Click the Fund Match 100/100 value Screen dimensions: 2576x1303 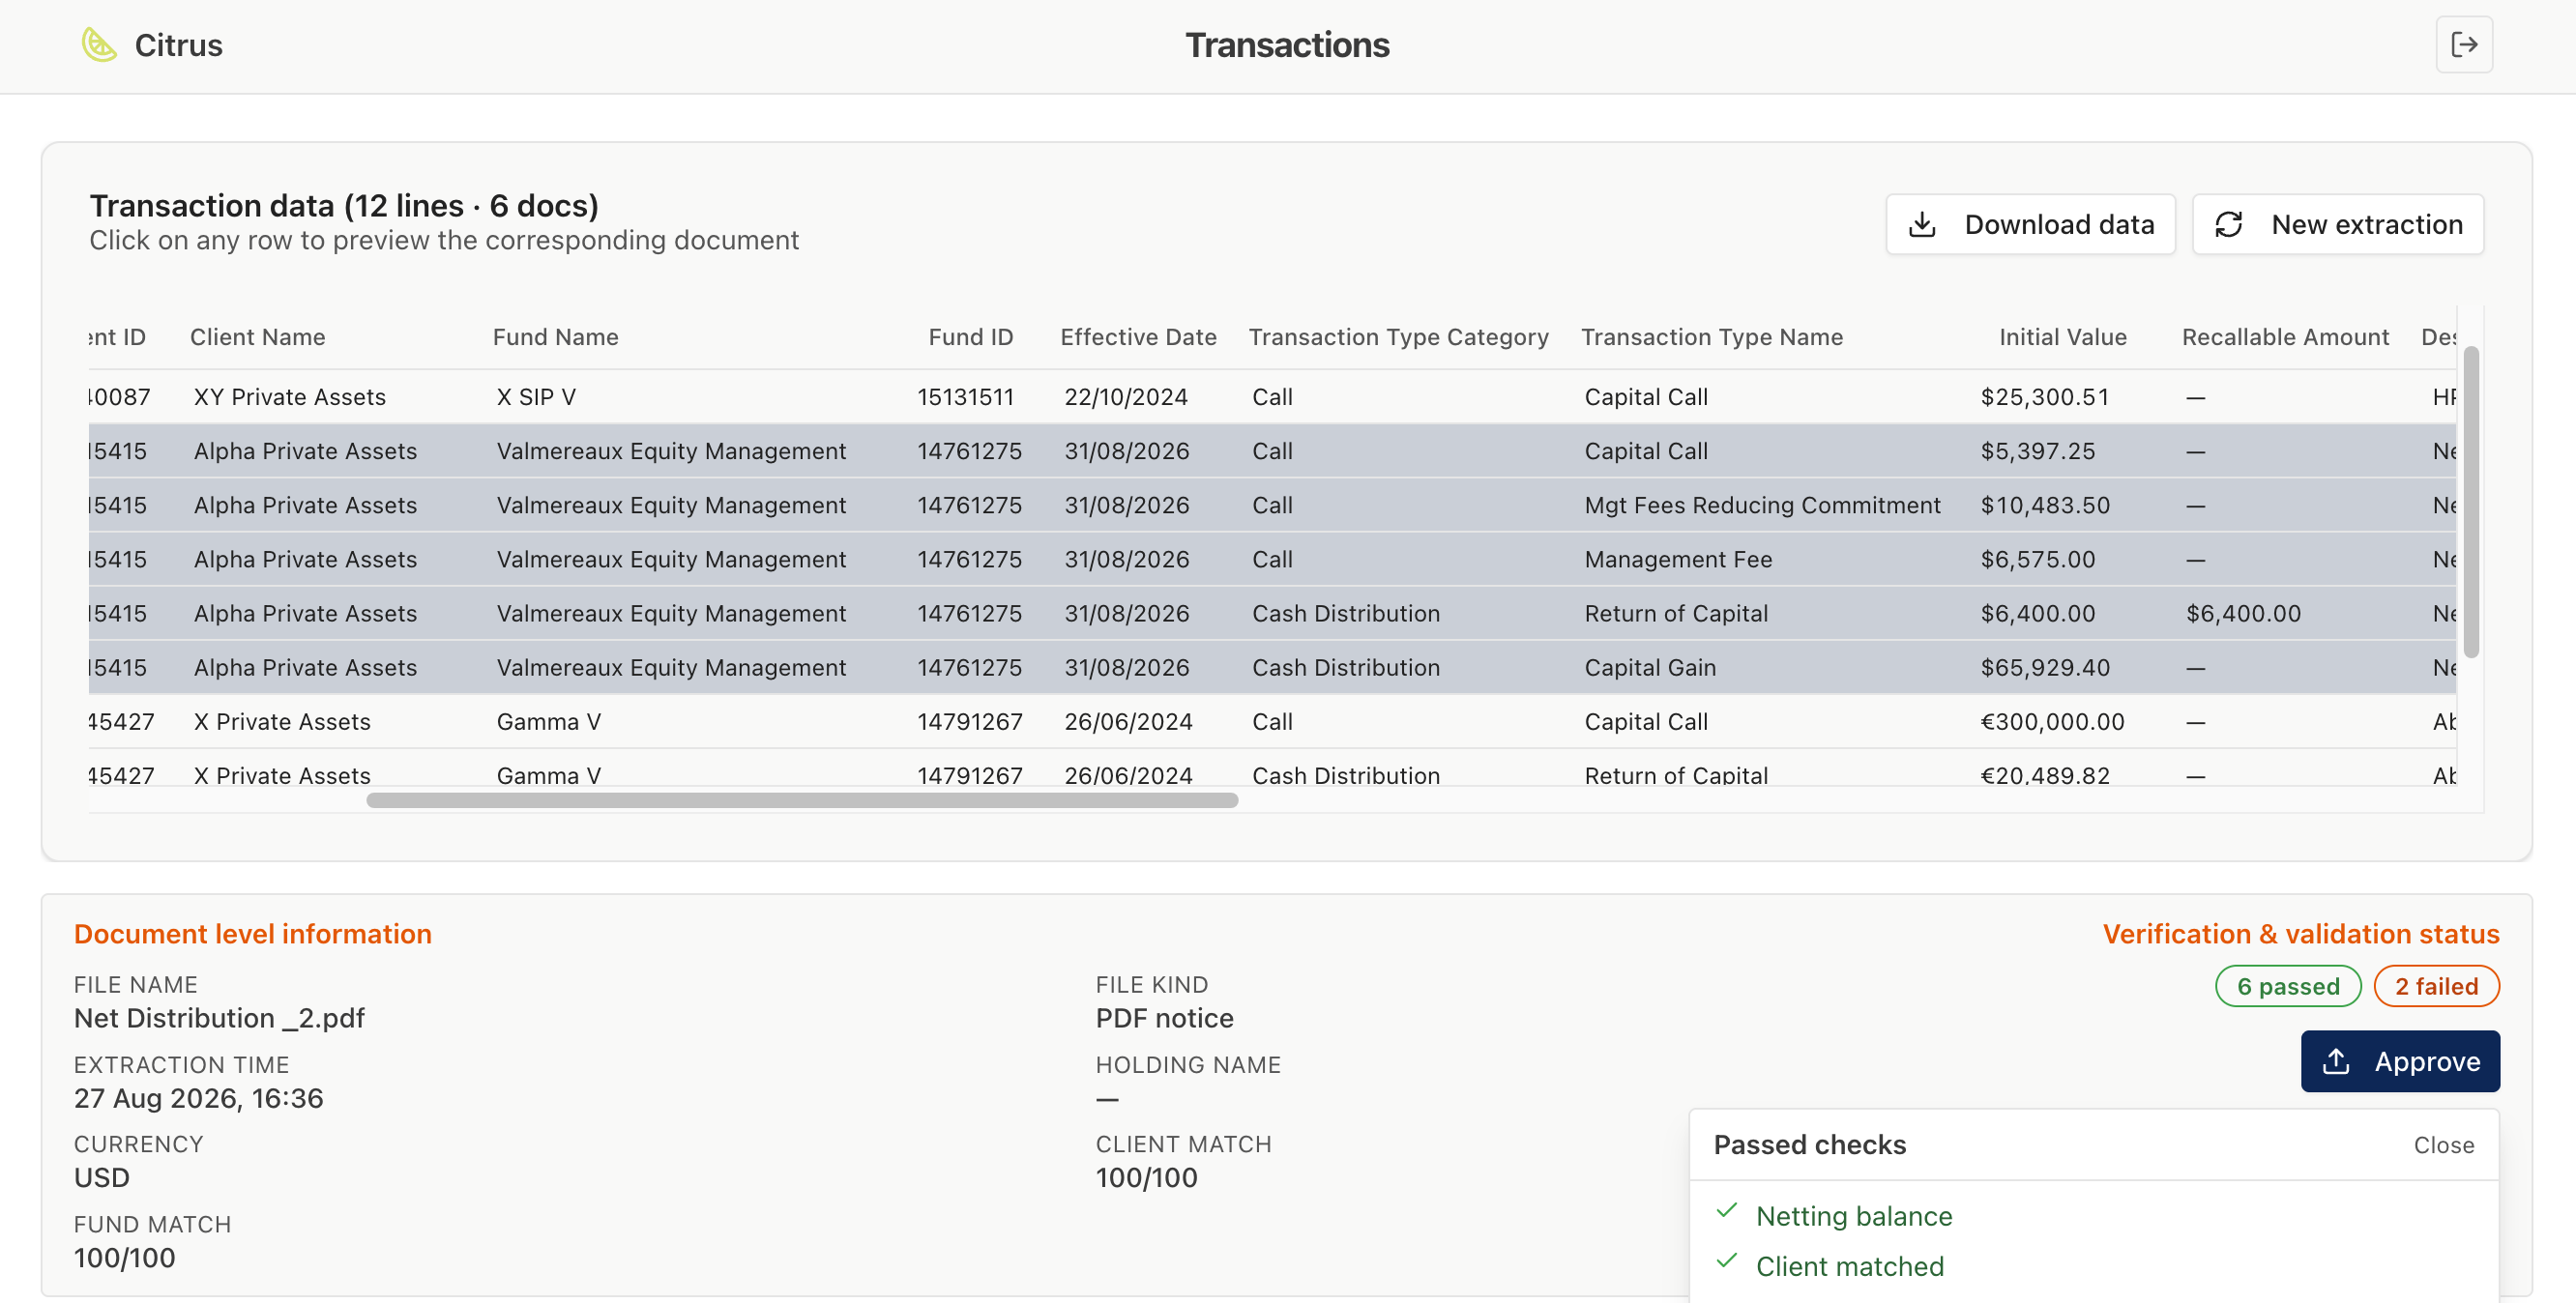pyautogui.click(x=124, y=1257)
